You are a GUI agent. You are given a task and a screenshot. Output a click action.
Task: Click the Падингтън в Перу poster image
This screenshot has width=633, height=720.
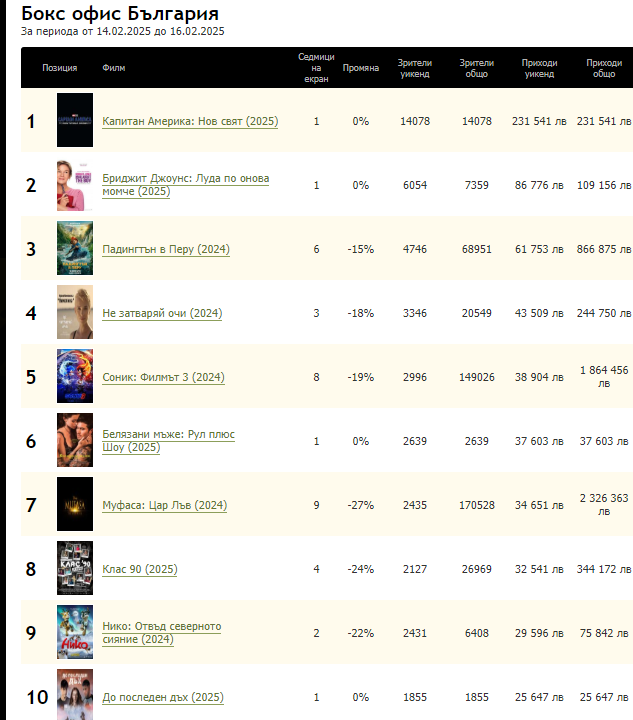click(75, 248)
